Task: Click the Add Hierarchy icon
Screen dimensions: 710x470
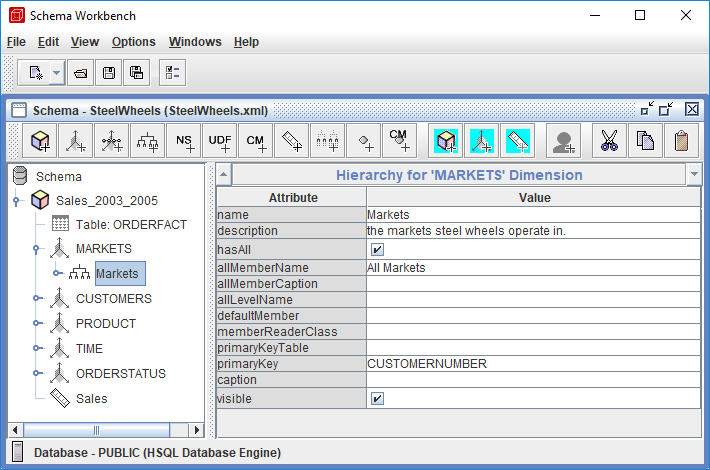Action: point(148,141)
